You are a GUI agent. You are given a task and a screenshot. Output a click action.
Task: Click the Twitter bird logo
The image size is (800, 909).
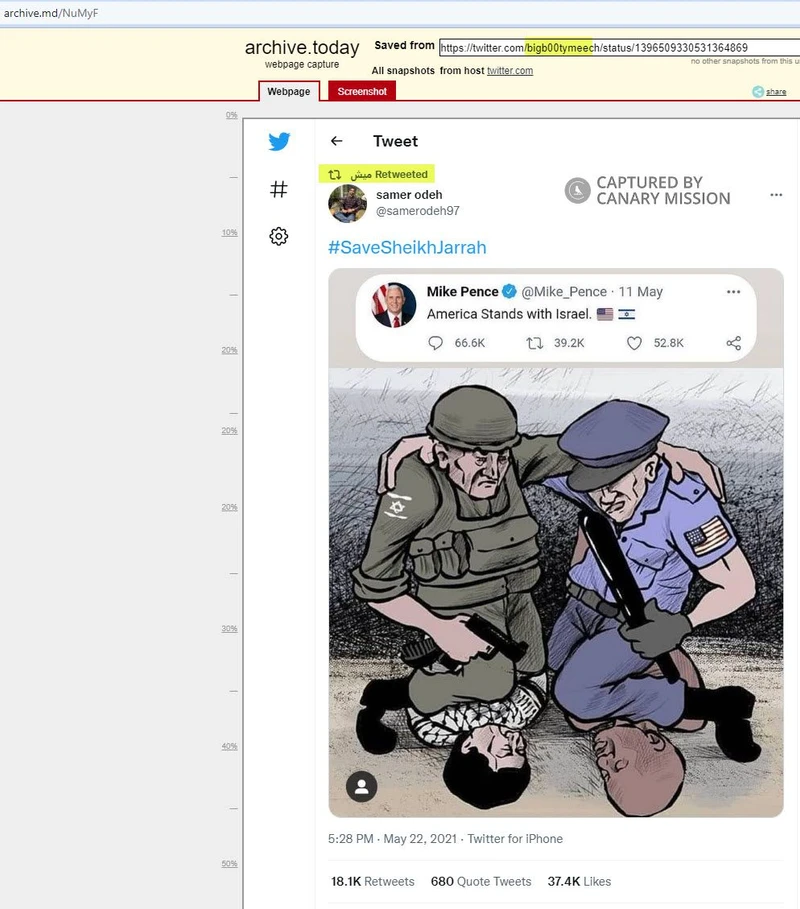pyautogui.click(x=279, y=141)
